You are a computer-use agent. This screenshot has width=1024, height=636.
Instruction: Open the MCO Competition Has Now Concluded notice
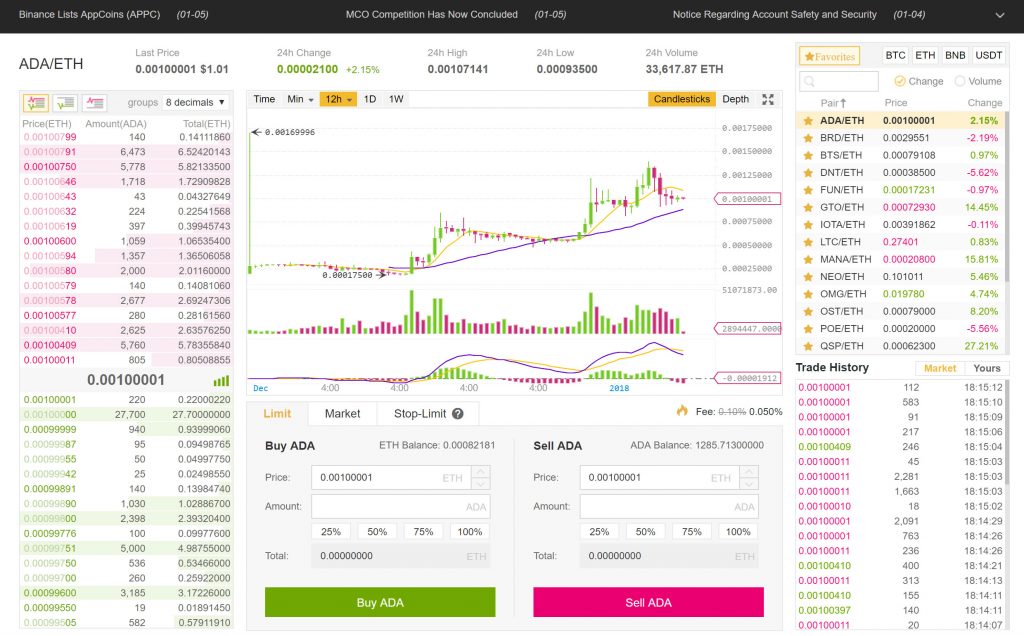coord(432,14)
